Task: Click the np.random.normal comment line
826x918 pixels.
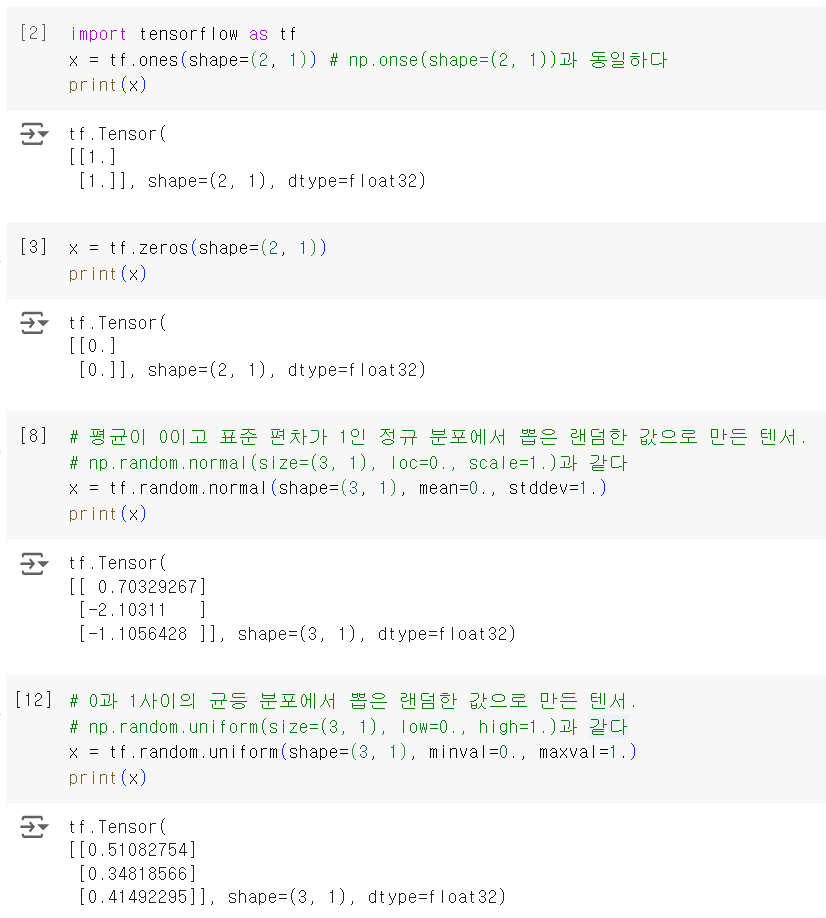Action: (348, 463)
